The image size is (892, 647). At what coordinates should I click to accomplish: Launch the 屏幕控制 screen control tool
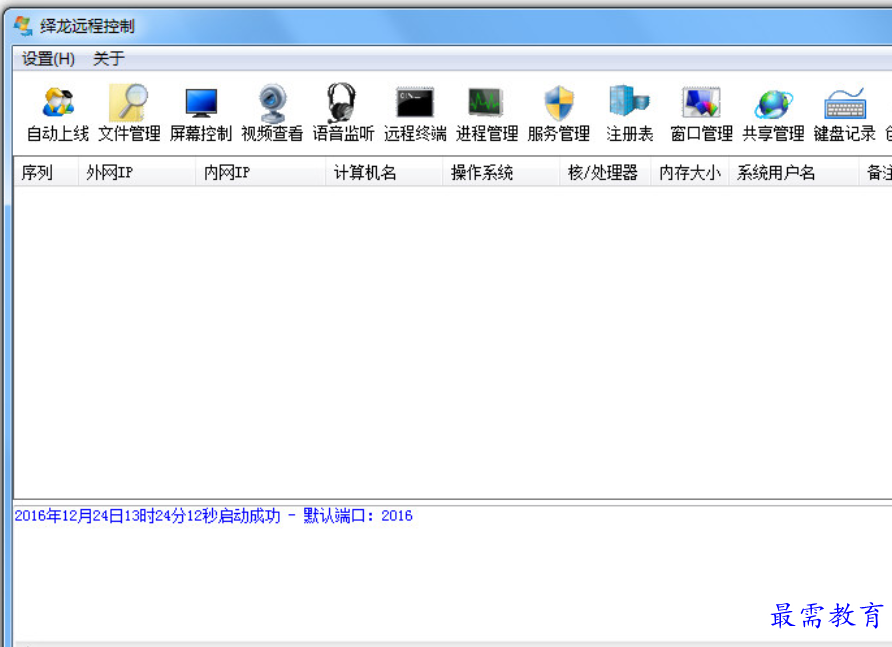coord(201,113)
